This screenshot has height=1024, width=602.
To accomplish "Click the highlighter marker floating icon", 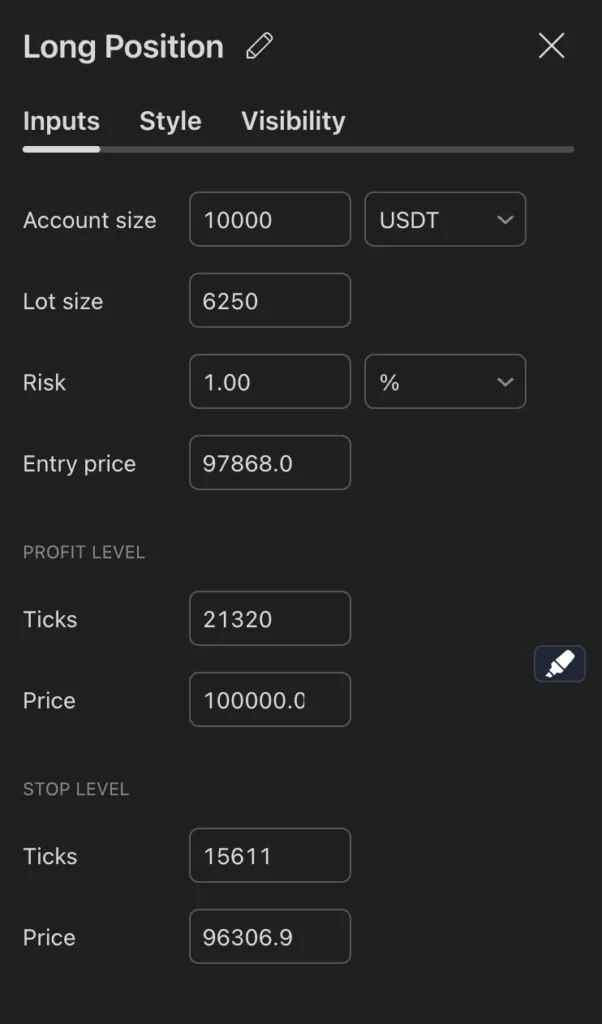I will tap(560, 664).
